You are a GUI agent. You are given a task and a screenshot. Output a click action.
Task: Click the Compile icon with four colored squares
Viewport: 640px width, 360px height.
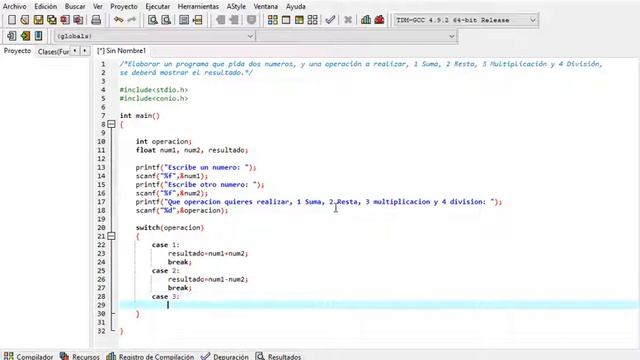[x=273, y=20]
